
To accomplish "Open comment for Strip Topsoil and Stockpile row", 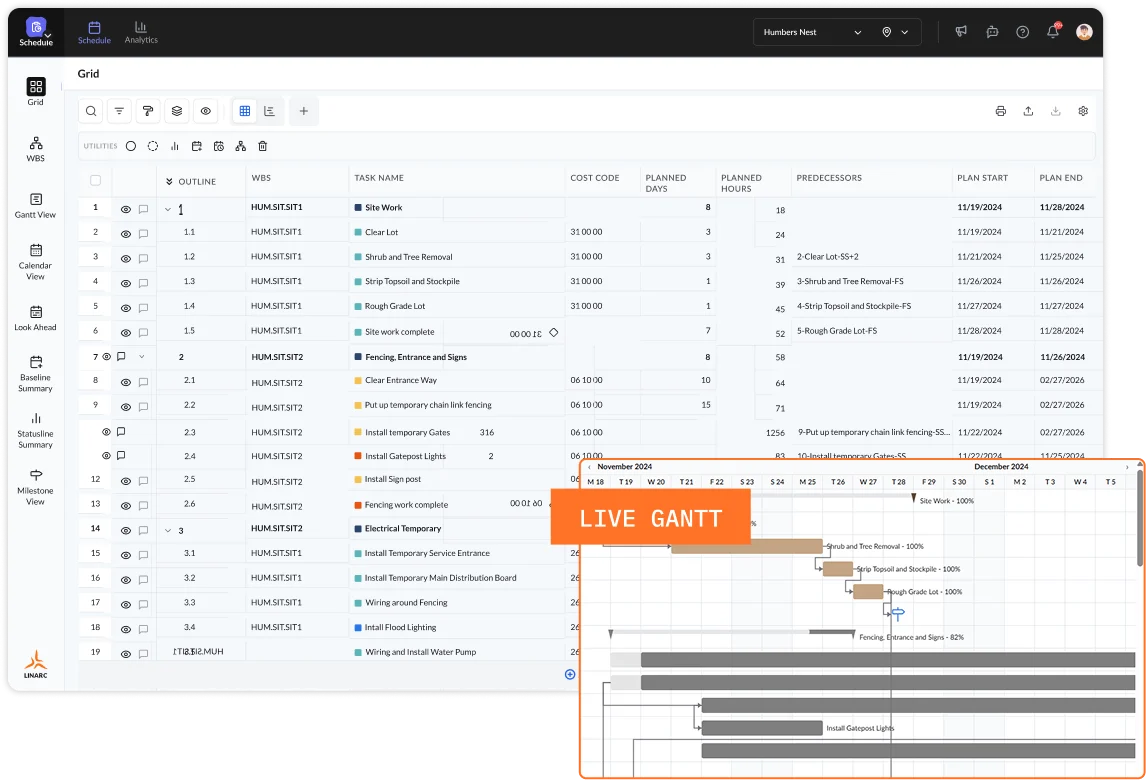I will 143,283.
